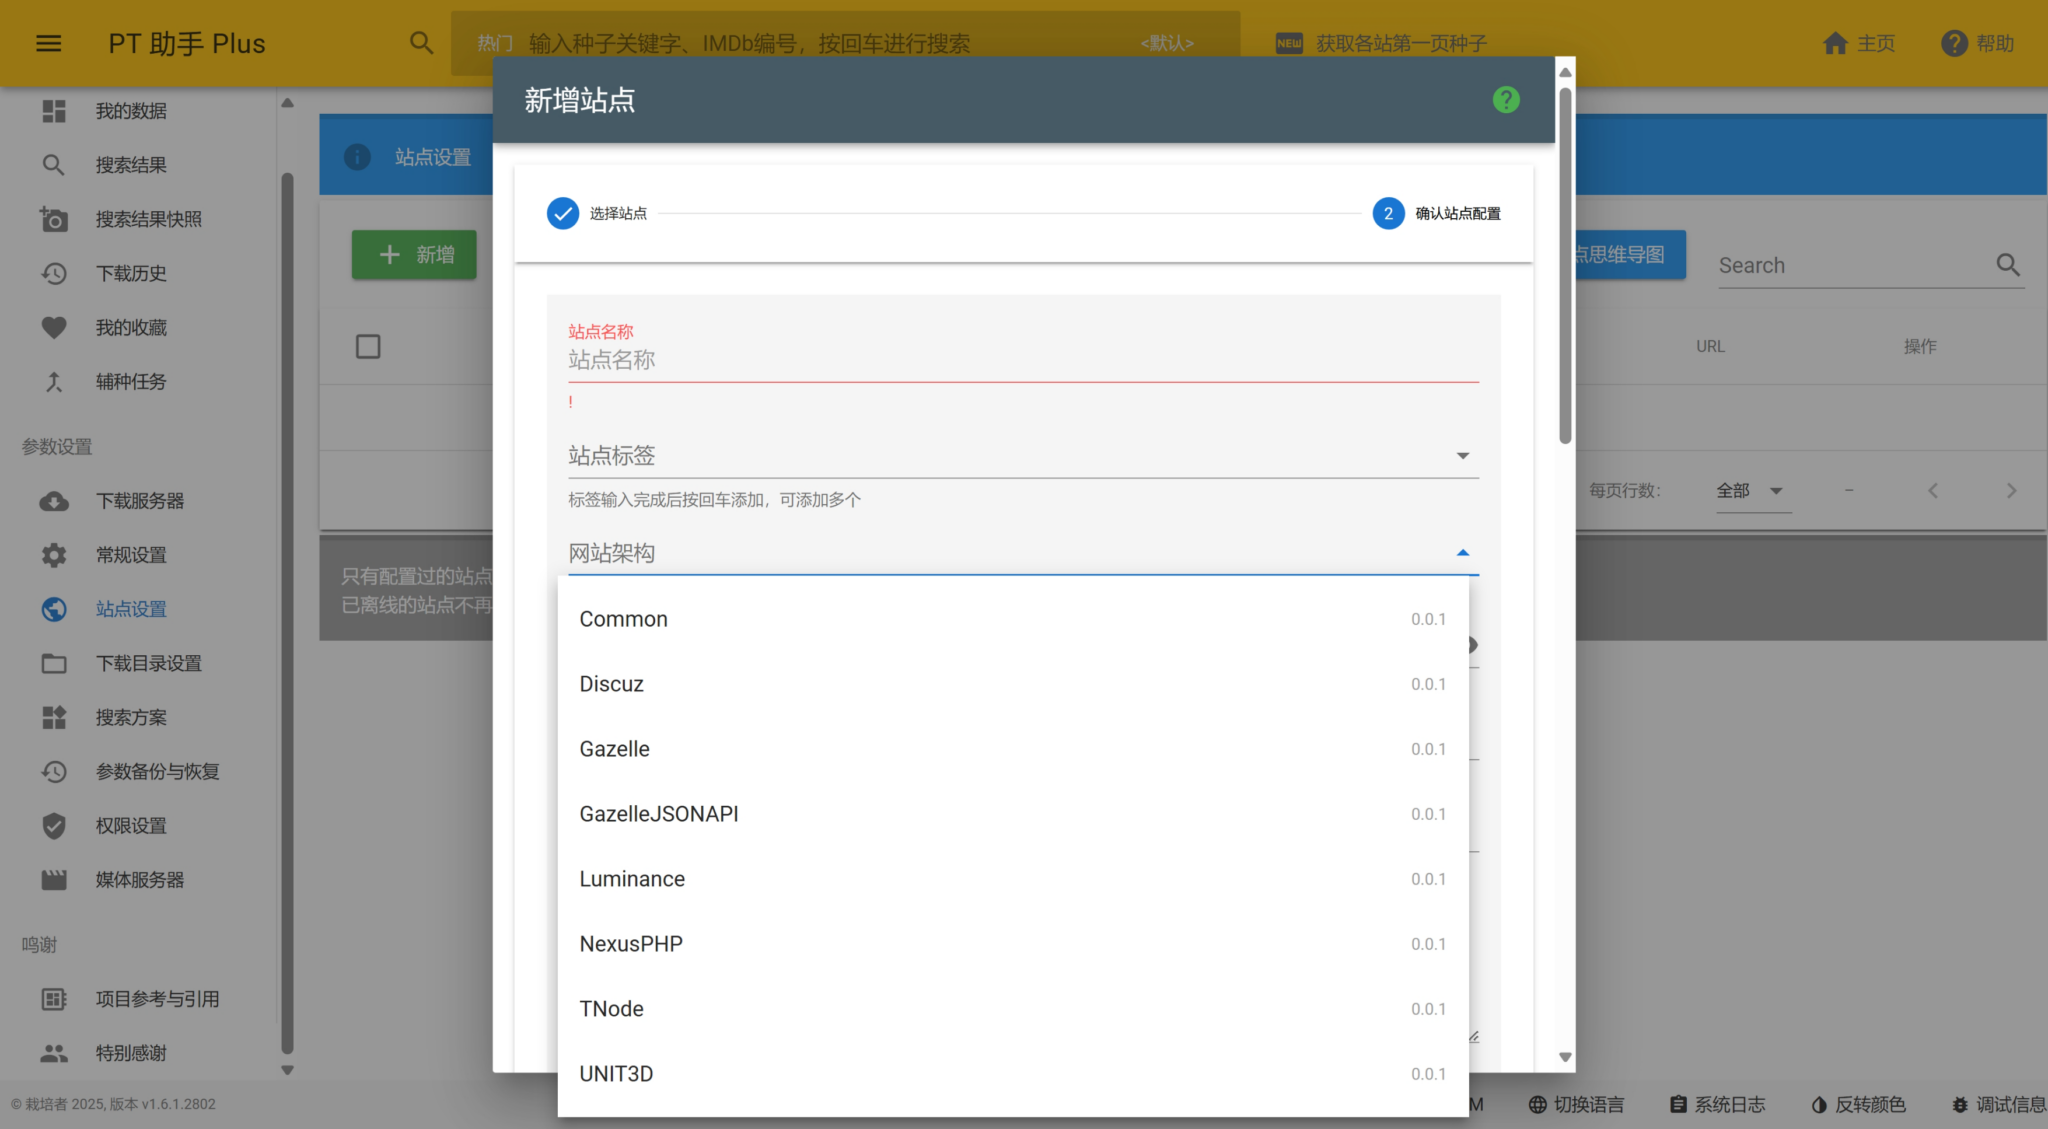
Task: Expand the 站点标签 dropdown arrow
Action: click(1462, 456)
